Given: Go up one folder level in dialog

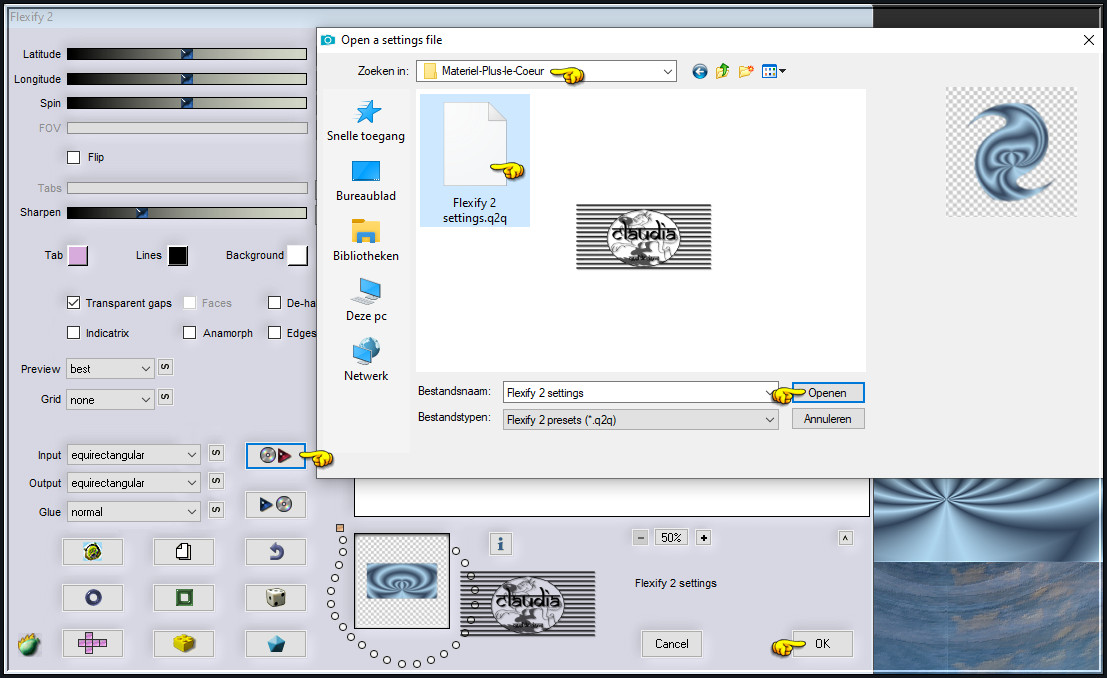Looking at the screenshot, I should pos(722,71).
